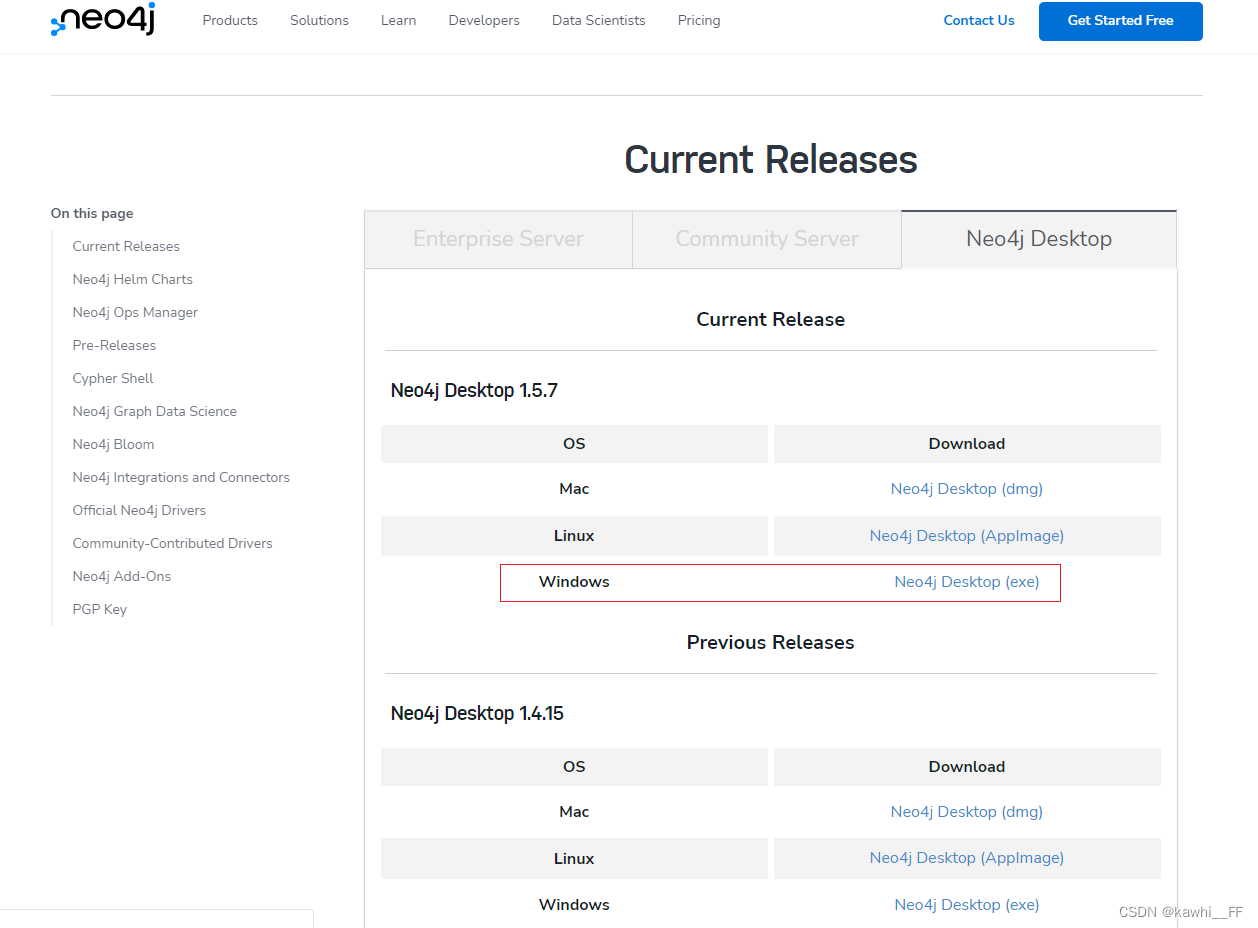Jump to Neo4j Bloom section

113,444
